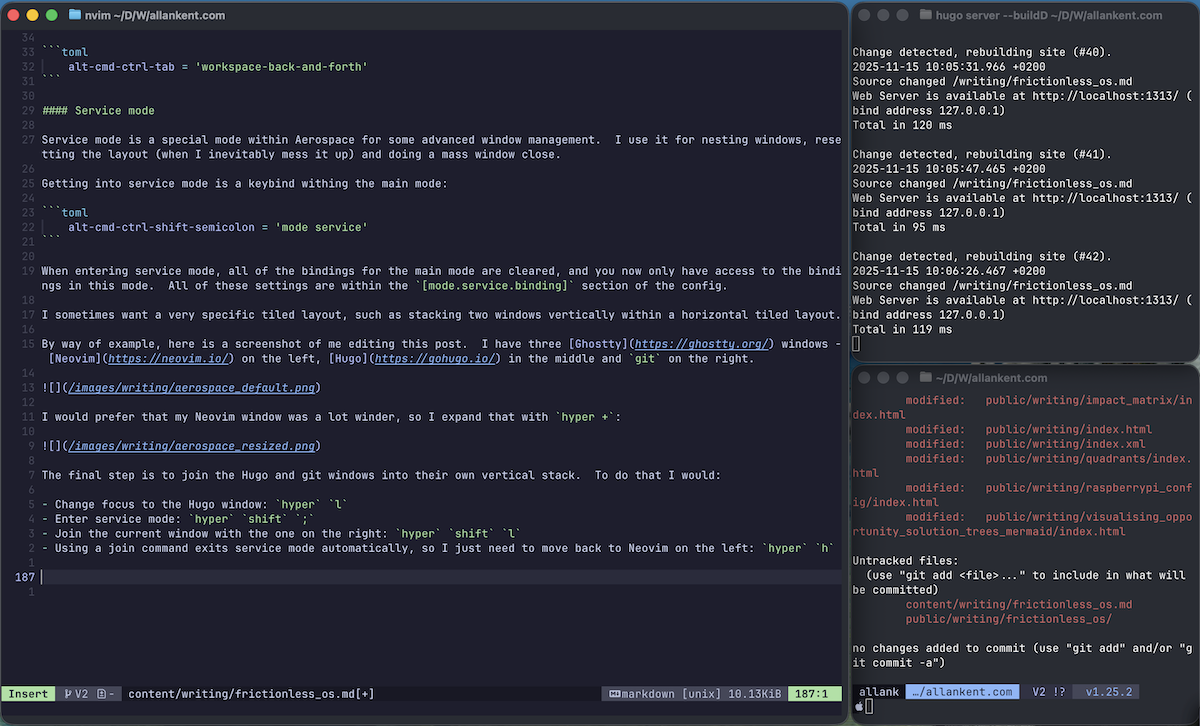1200x726 pixels.
Task: Click the git branch icon in nvim statusline
Action: (69, 693)
